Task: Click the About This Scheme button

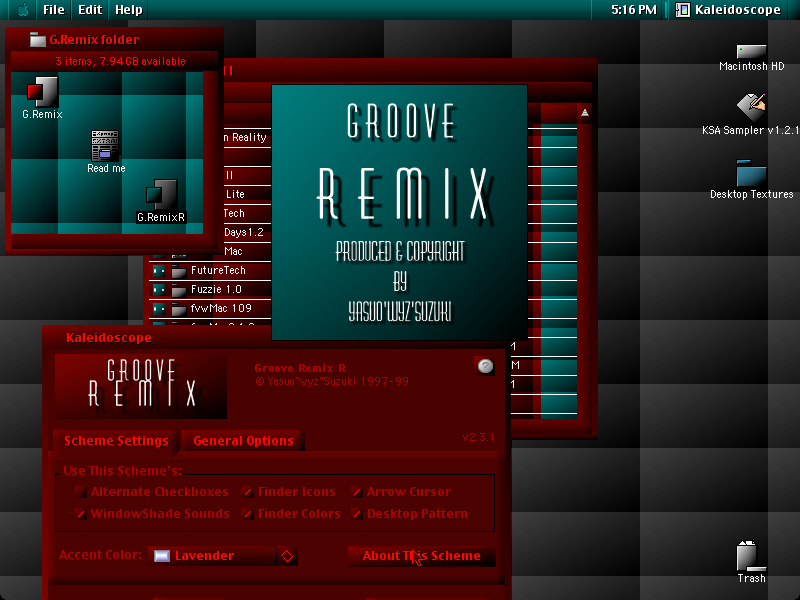Action: pyautogui.click(x=421, y=556)
